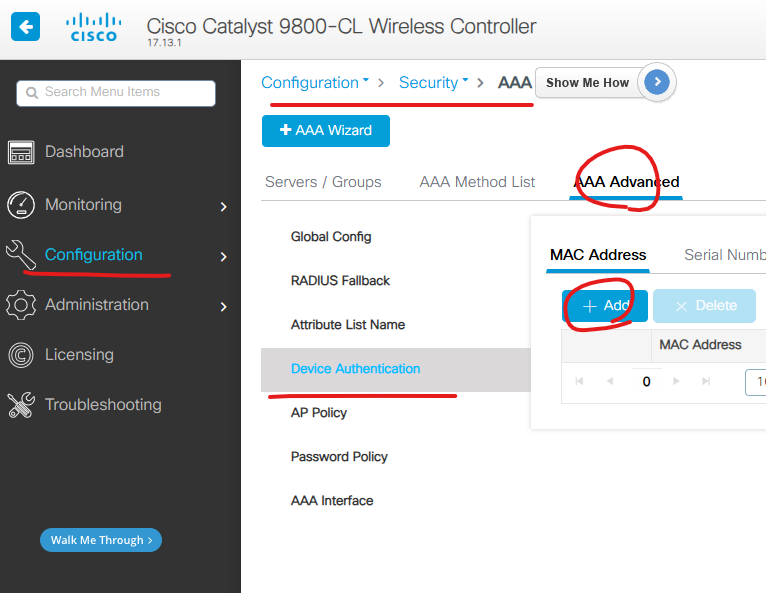Open the Dashboard icon in sidebar
Screen dimensions: 766x593
pyautogui.click(x=21, y=152)
